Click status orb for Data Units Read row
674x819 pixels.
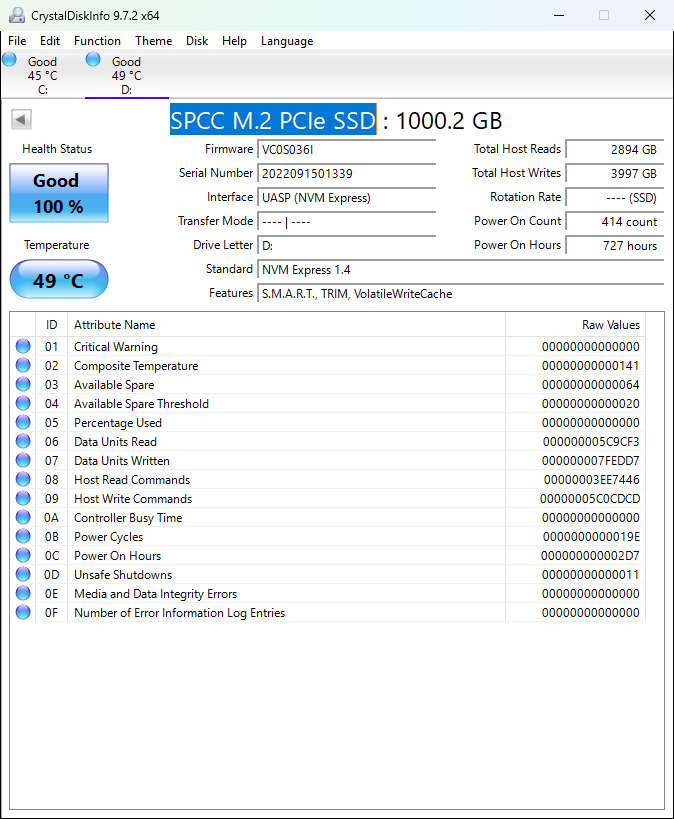point(23,441)
